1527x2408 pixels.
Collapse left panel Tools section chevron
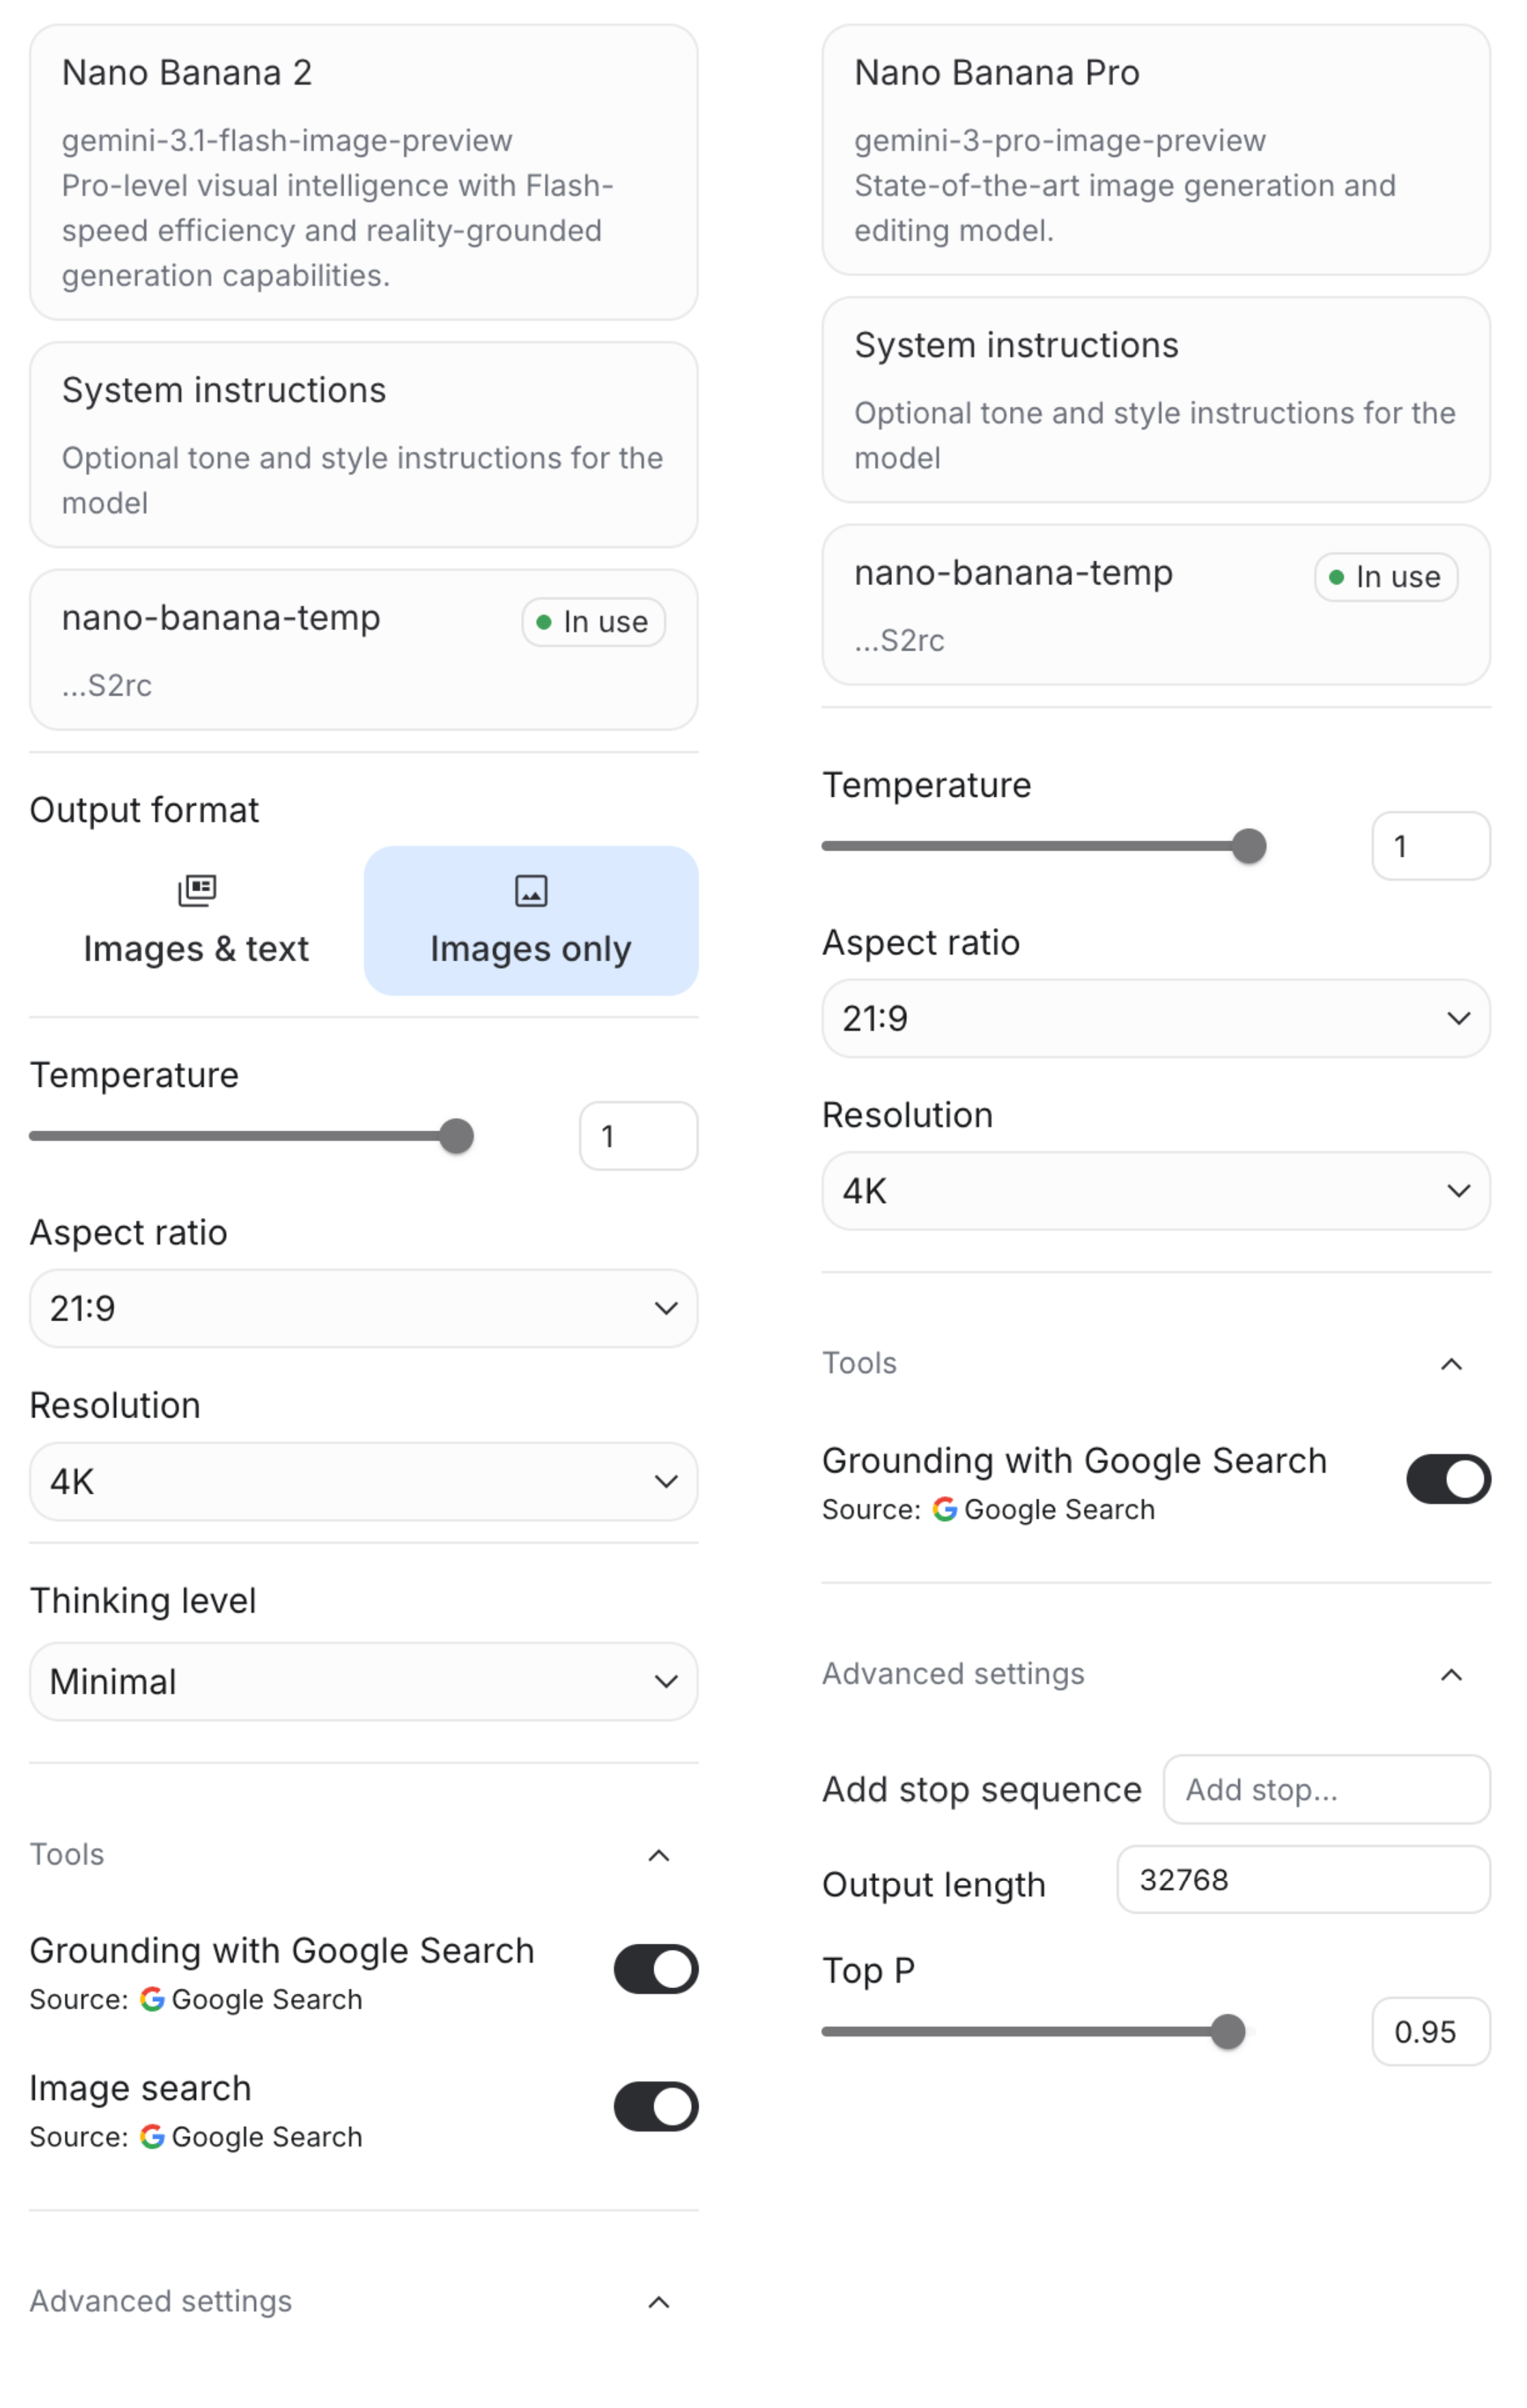click(658, 1855)
